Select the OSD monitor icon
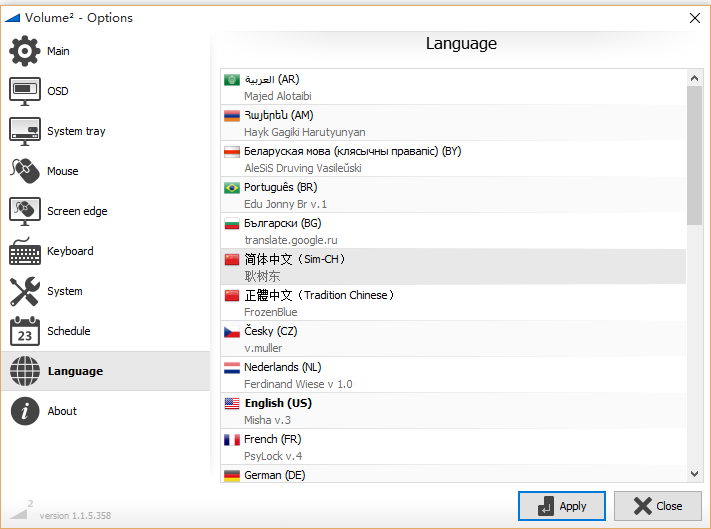 (x=24, y=91)
